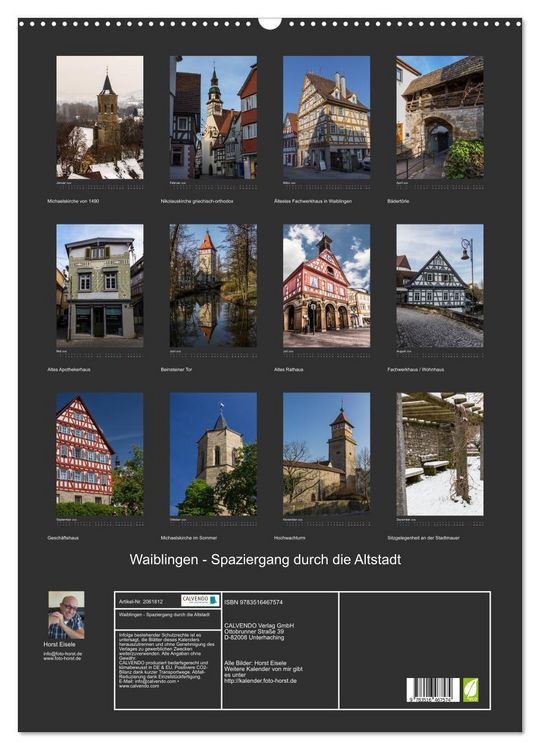The height and width of the screenshot is (750, 540).
Task: Click the barcode at bottom right
Action: pos(433,690)
